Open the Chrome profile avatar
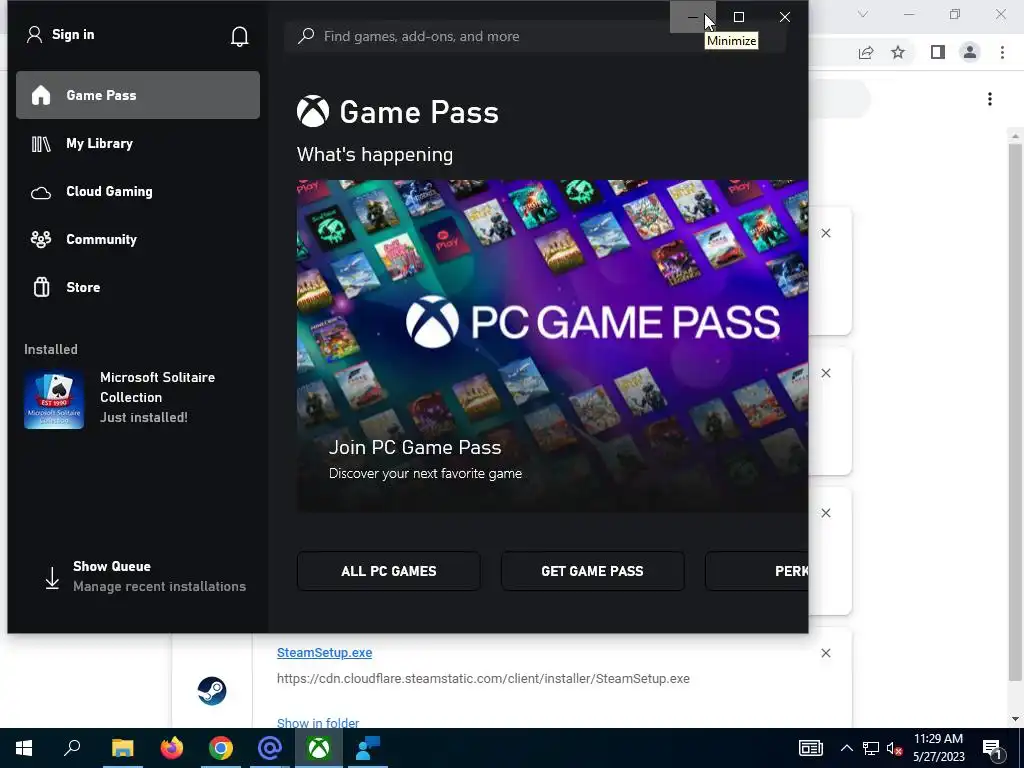Image resolution: width=1024 pixels, height=768 pixels. pyautogui.click(x=970, y=52)
